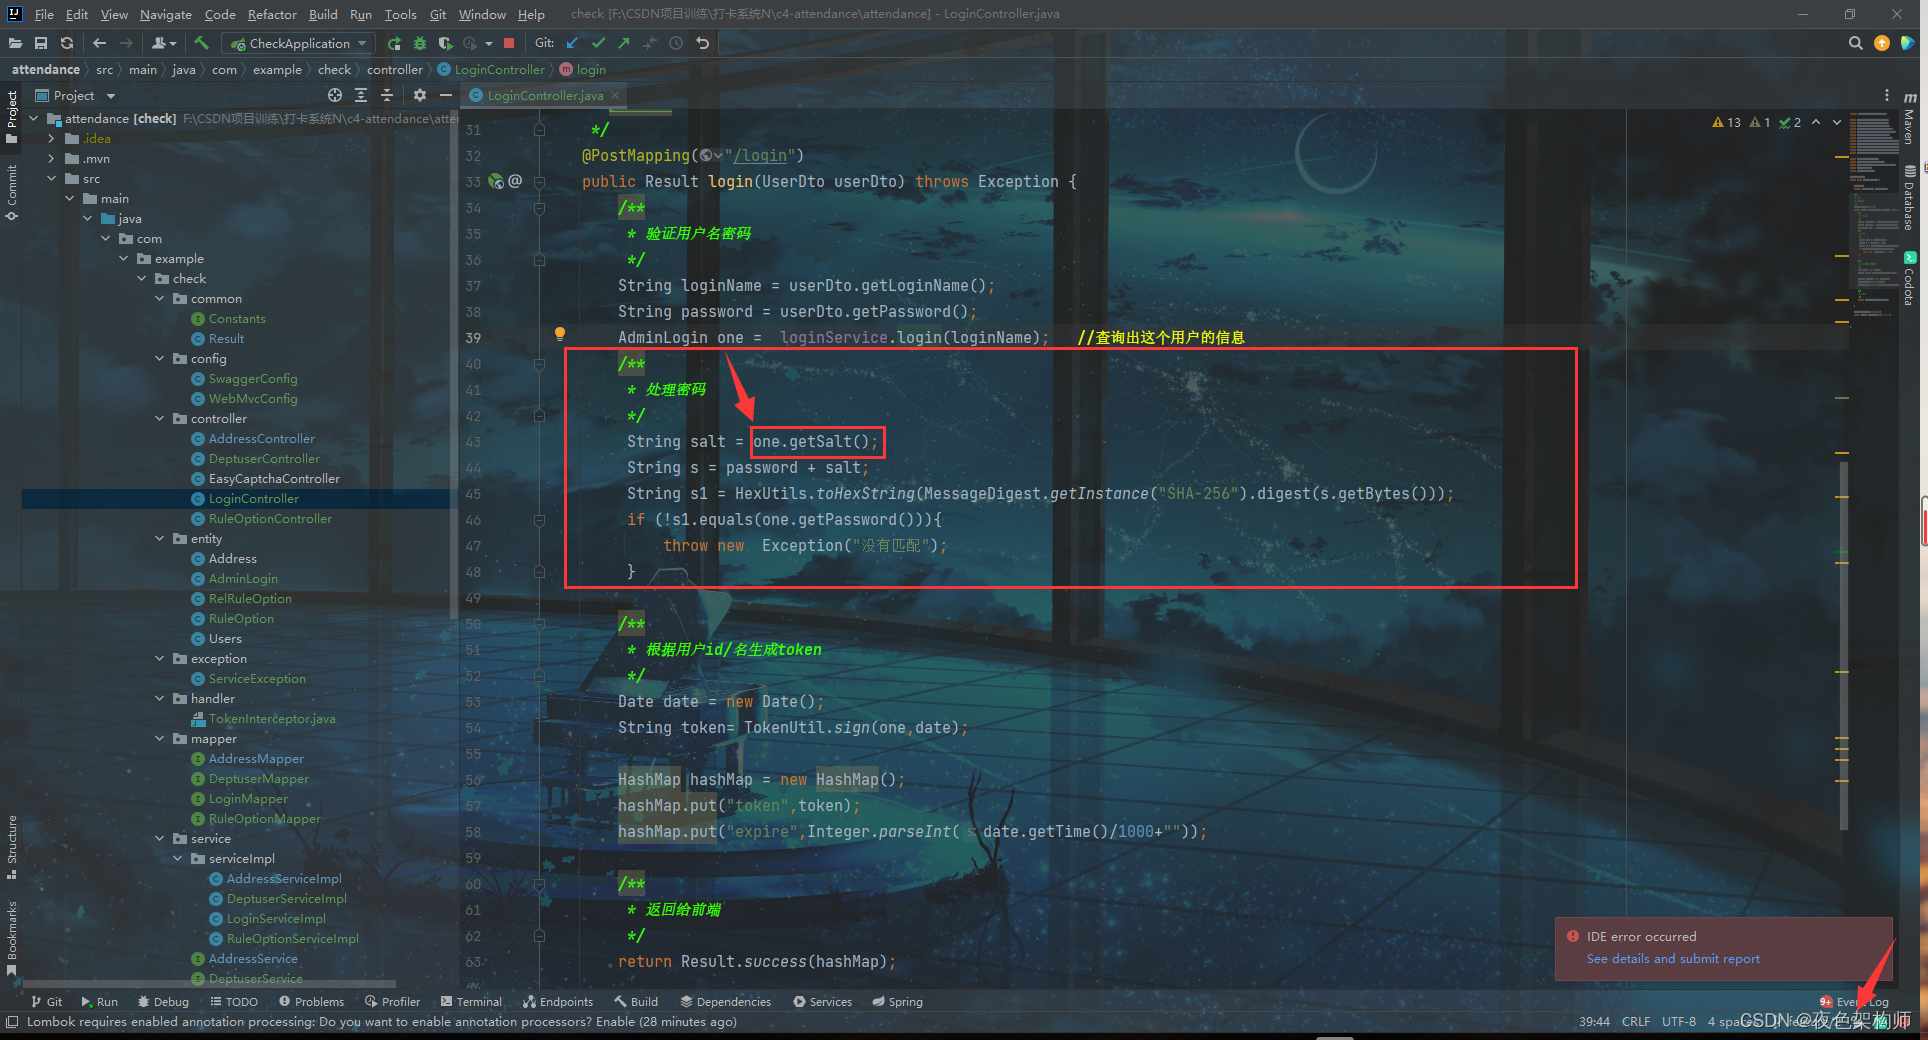This screenshot has width=1928, height=1040.
Task: Click the Debug bug icon in toolbar
Action: pos(420,43)
